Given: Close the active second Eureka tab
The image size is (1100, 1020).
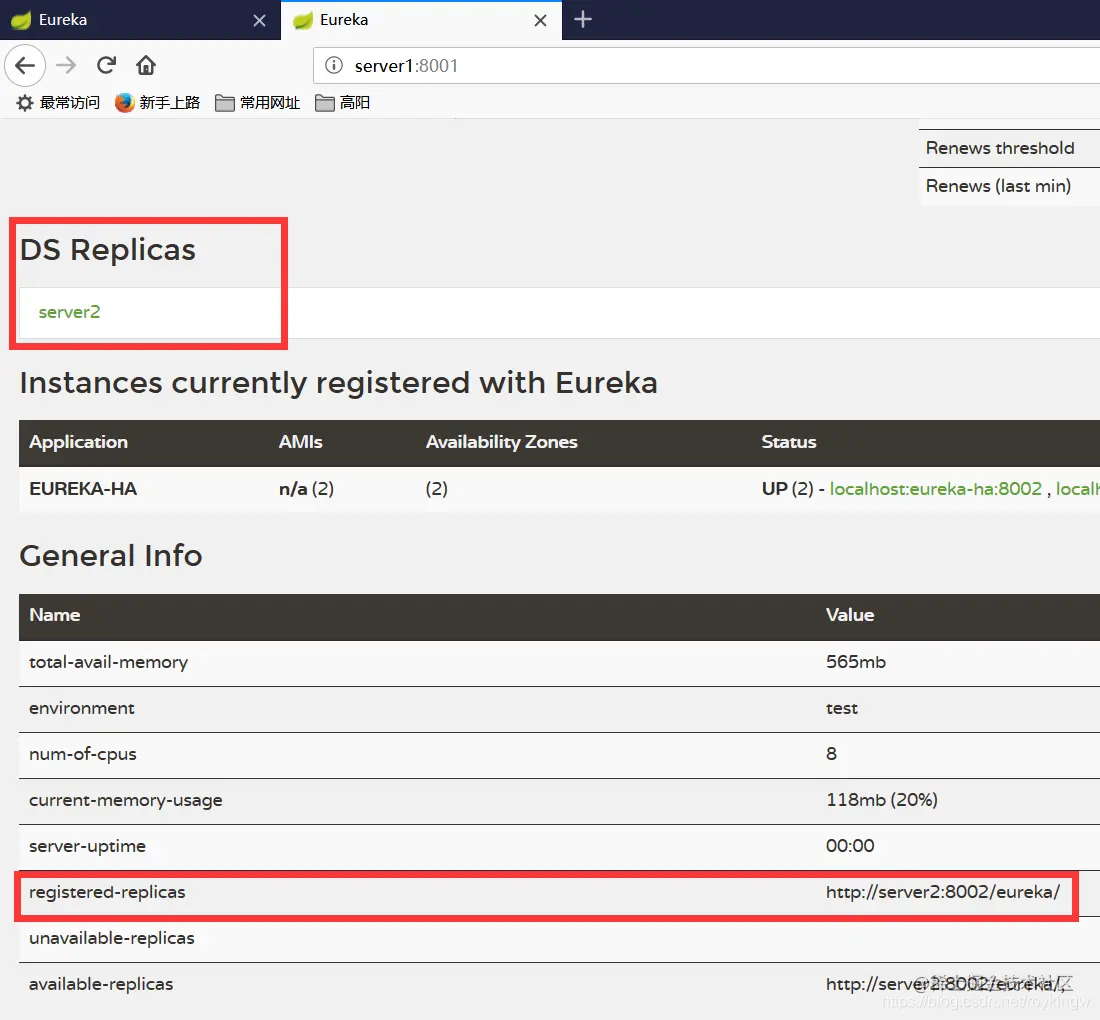Looking at the screenshot, I should coord(540,20).
